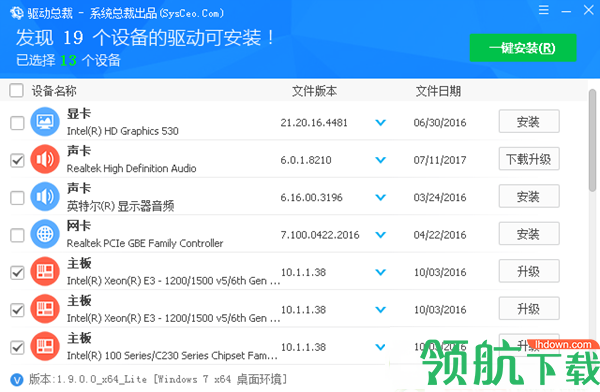Image resolution: width=600 pixels, height=392 pixels.
Task: Expand version dropdown next to 6.0.1.8210
Action: [x=380, y=160]
